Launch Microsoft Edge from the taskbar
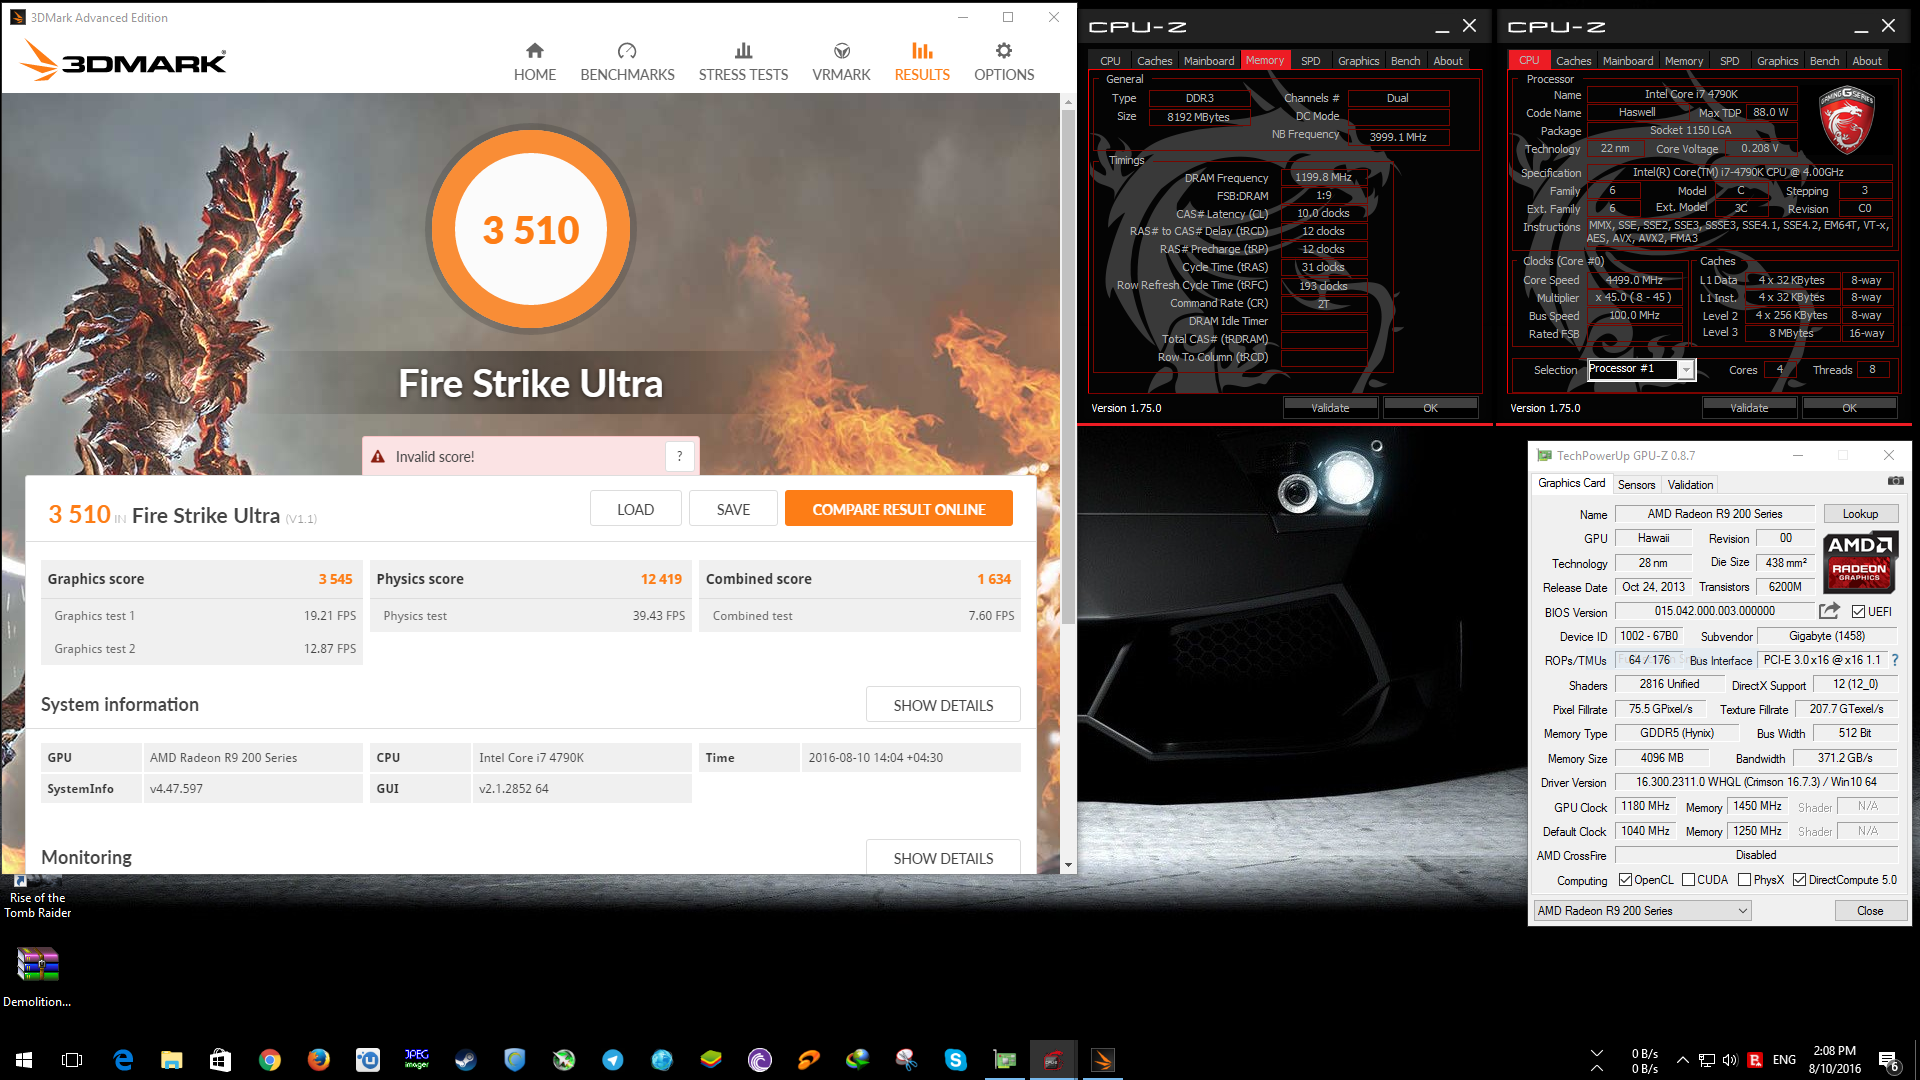 pos(123,1060)
